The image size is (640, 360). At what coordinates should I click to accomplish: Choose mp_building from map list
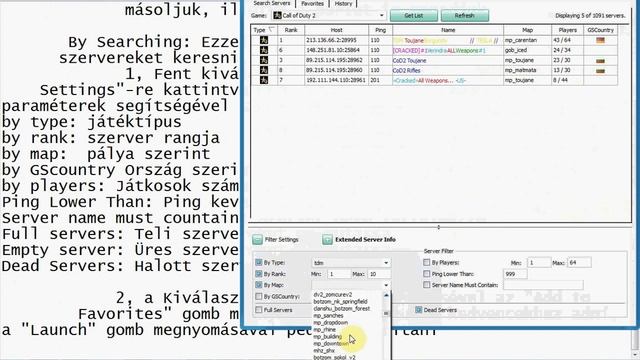pyautogui.click(x=327, y=336)
